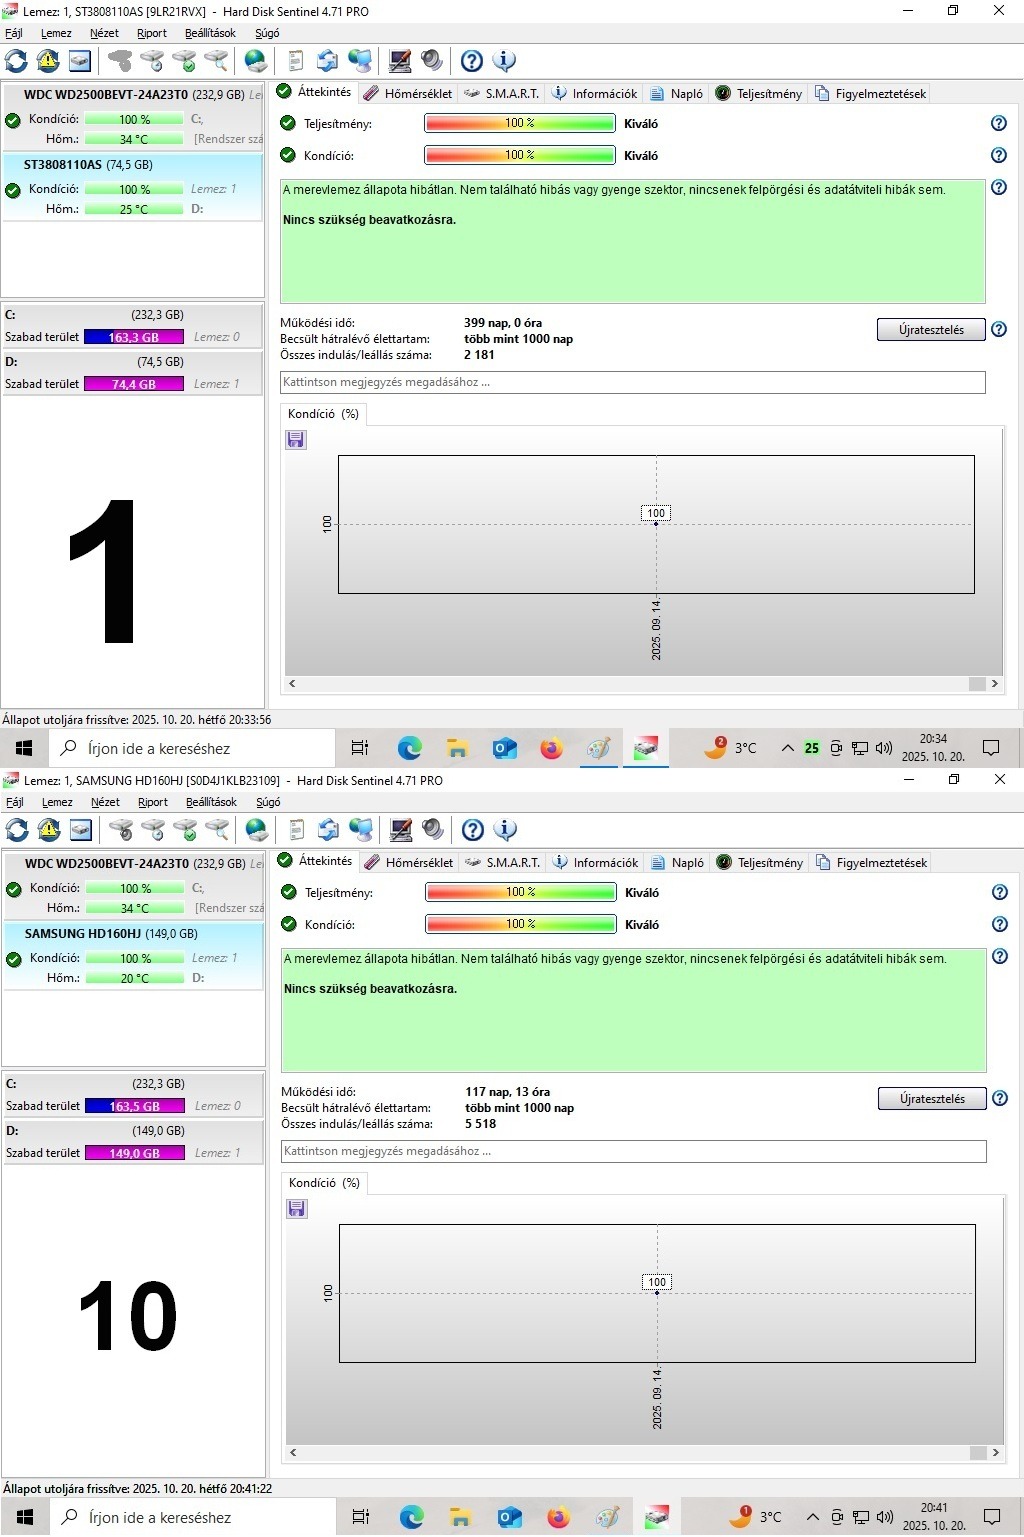This screenshot has height=1537, width=1024.
Task: Open the notification center in the lower taskbar
Action: [991, 1517]
